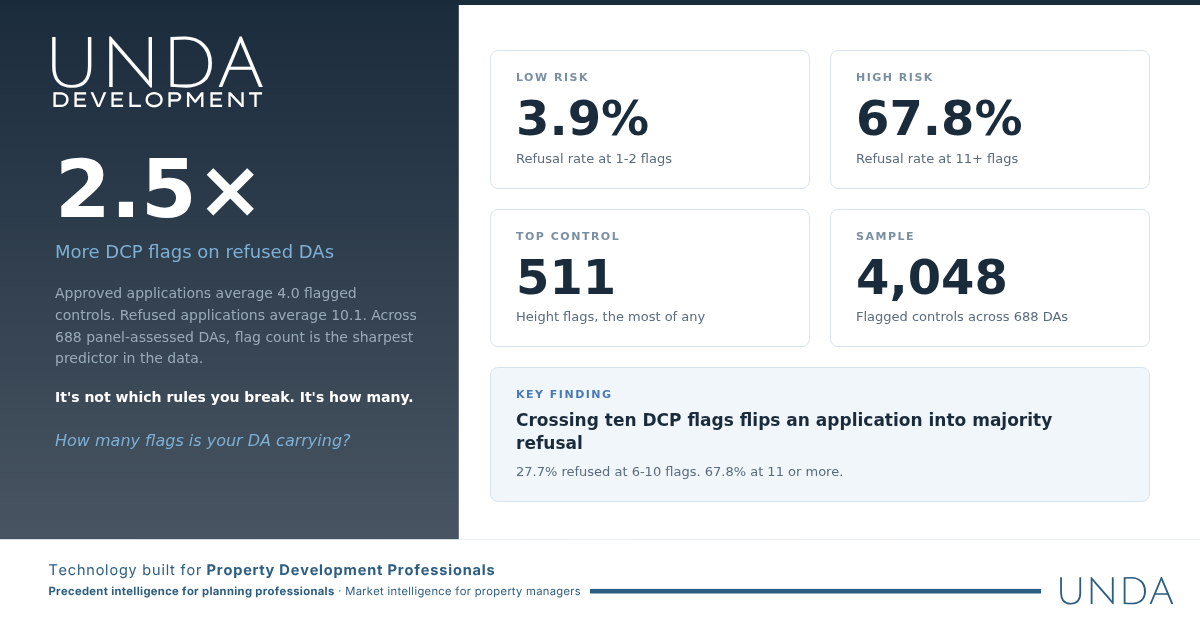
Task: Click the KEY FINDING label
Action: [x=564, y=394]
